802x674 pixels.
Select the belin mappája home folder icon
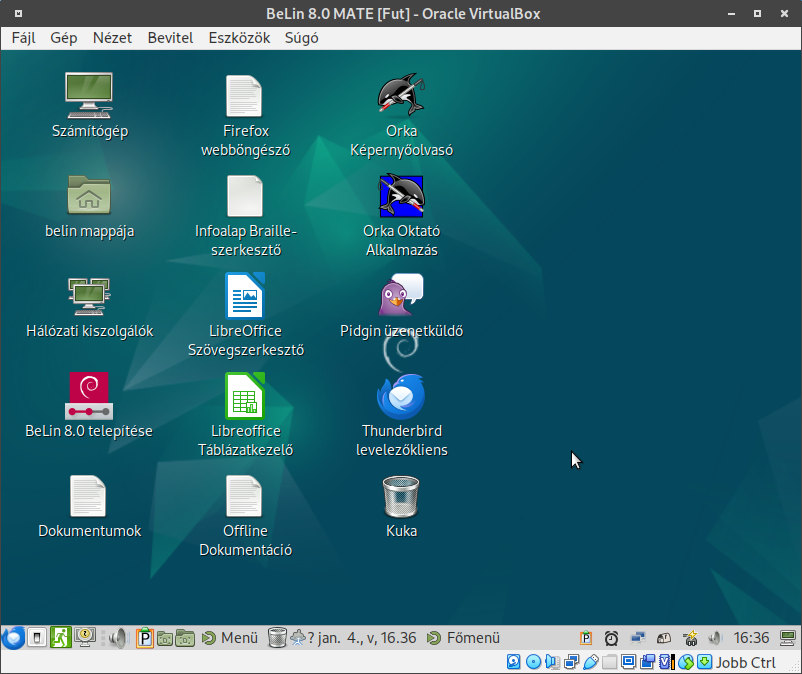[x=90, y=206]
